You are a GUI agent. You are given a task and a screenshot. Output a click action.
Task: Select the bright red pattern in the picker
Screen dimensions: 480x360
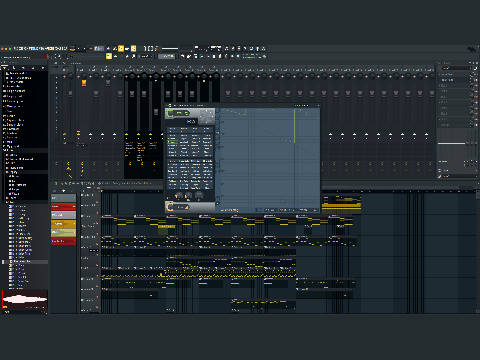pyautogui.click(x=63, y=207)
